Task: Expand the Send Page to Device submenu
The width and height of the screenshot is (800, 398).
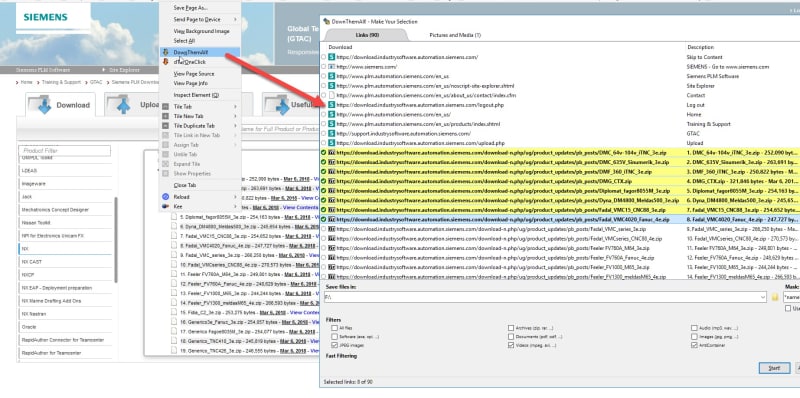Action: pyautogui.click(x=235, y=19)
